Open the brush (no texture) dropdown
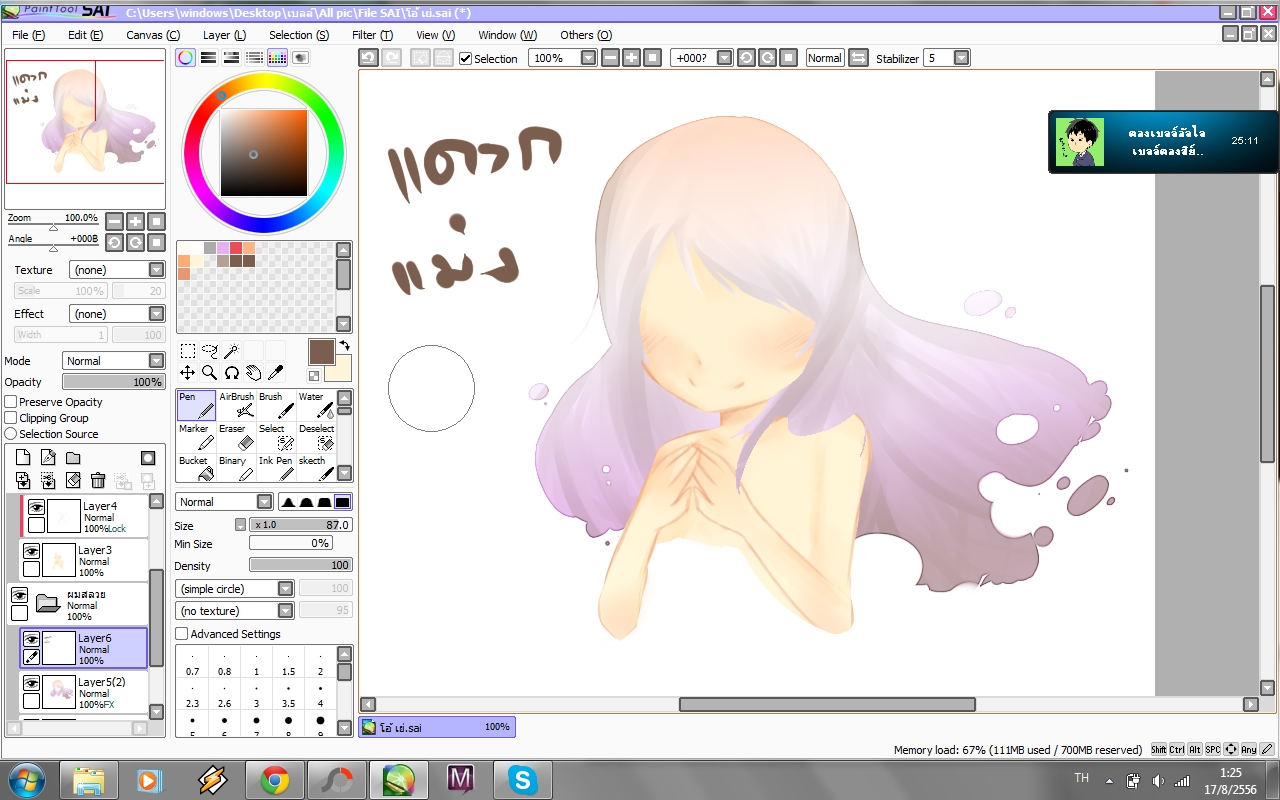The image size is (1280, 800). (235, 611)
